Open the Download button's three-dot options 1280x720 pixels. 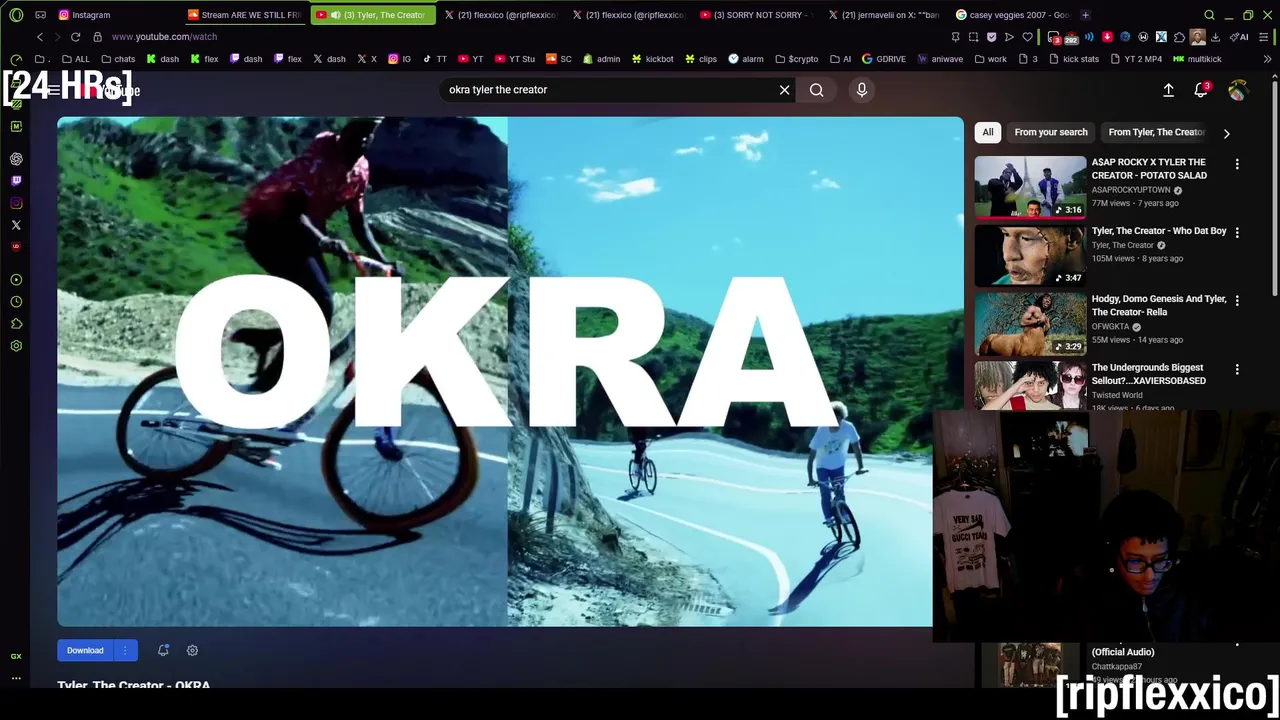pyautogui.click(x=125, y=650)
